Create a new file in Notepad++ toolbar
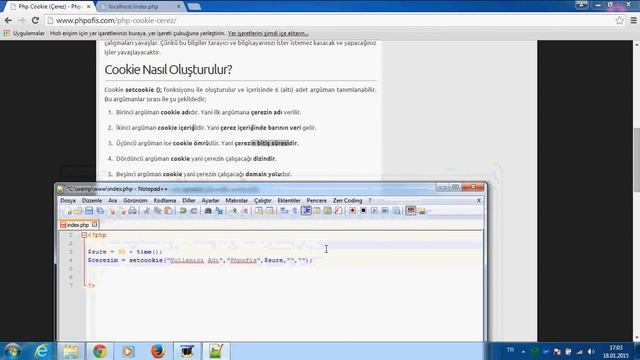Viewport: 640px width, 360px height. [68, 211]
